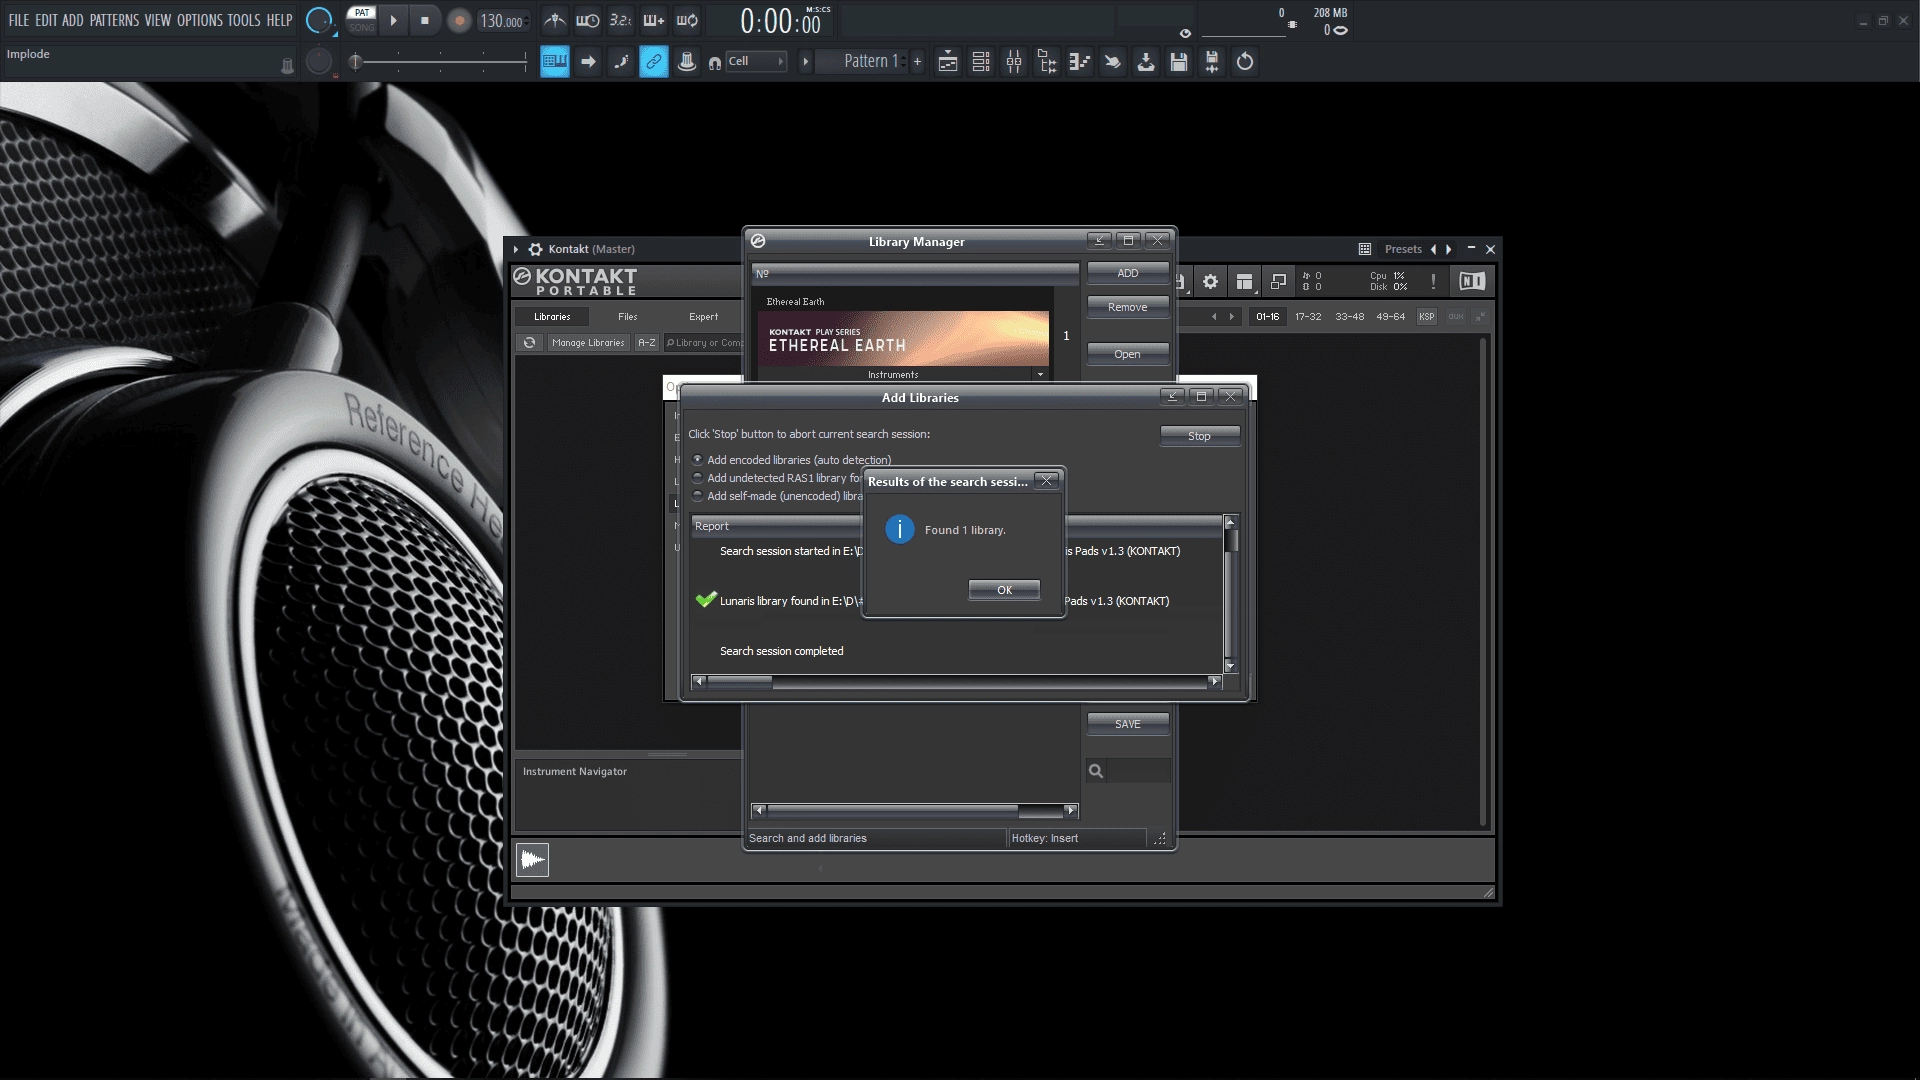Switch to the Expert tab in Kontakt
The image size is (1920, 1080).
[x=704, y=317]
